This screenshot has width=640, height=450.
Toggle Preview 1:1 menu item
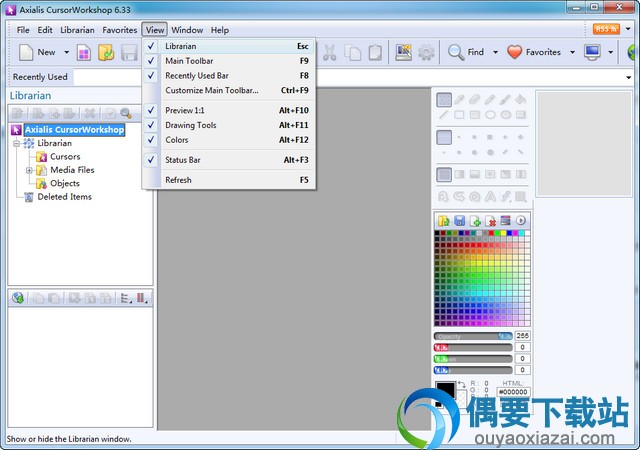[x=229, y=110]
